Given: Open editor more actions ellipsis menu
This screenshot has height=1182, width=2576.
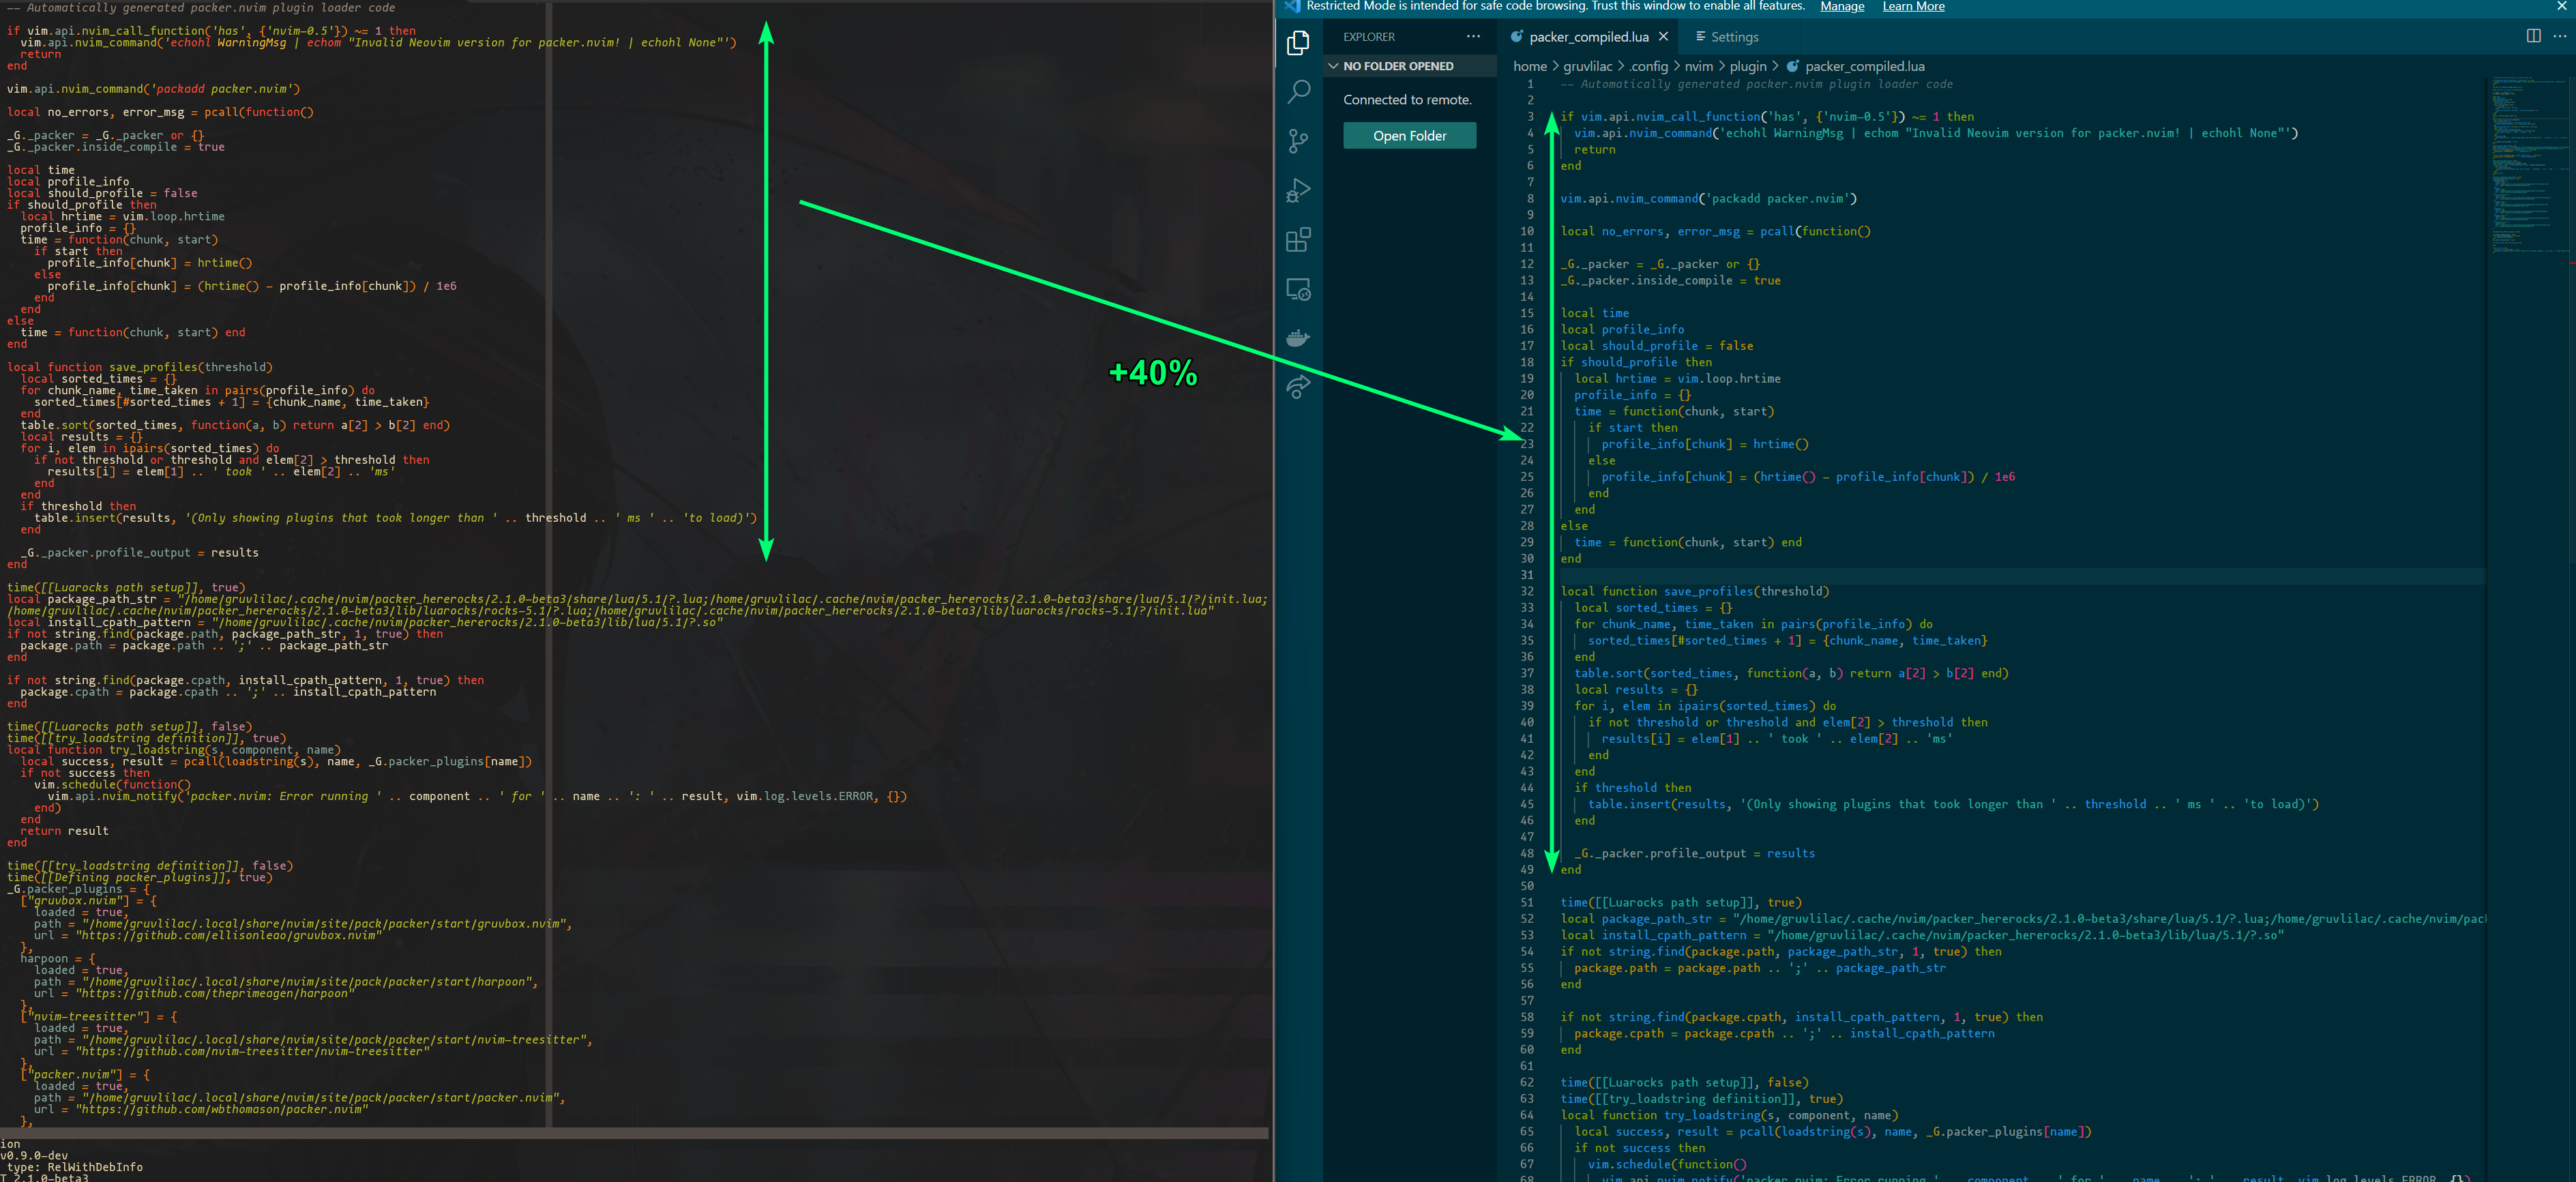Looking at the screenshot, I should click(x=2559, y=36).
